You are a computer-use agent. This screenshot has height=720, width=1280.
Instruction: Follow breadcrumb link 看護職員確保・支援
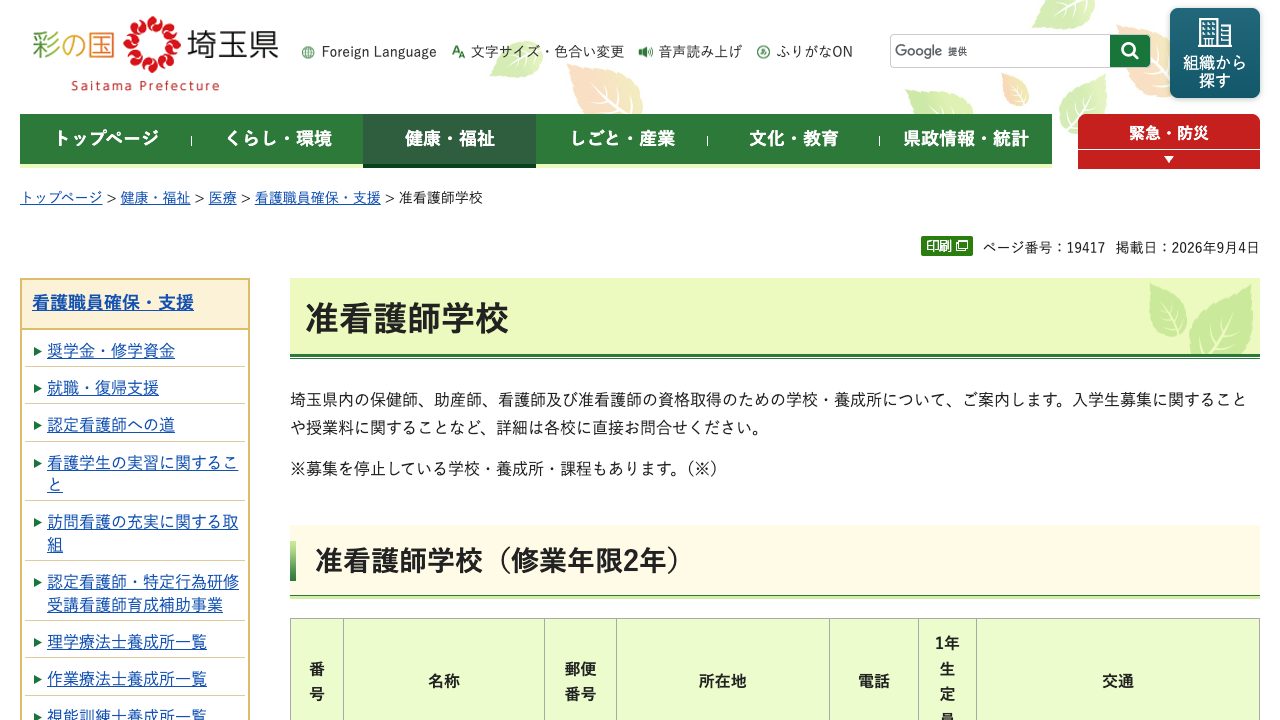point(318,198)
